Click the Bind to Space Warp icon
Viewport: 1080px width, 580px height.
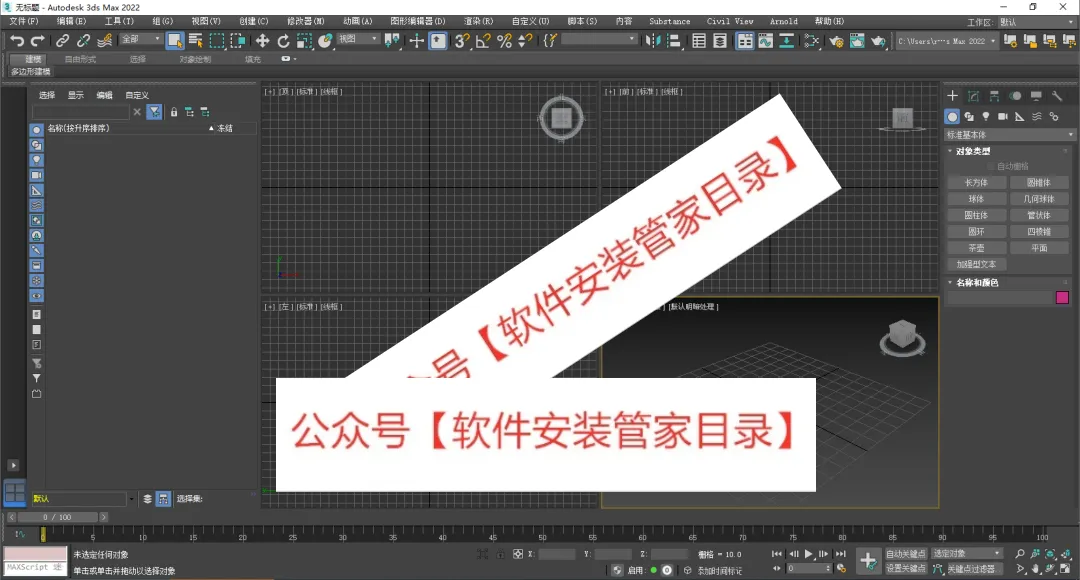click(105, 41)
